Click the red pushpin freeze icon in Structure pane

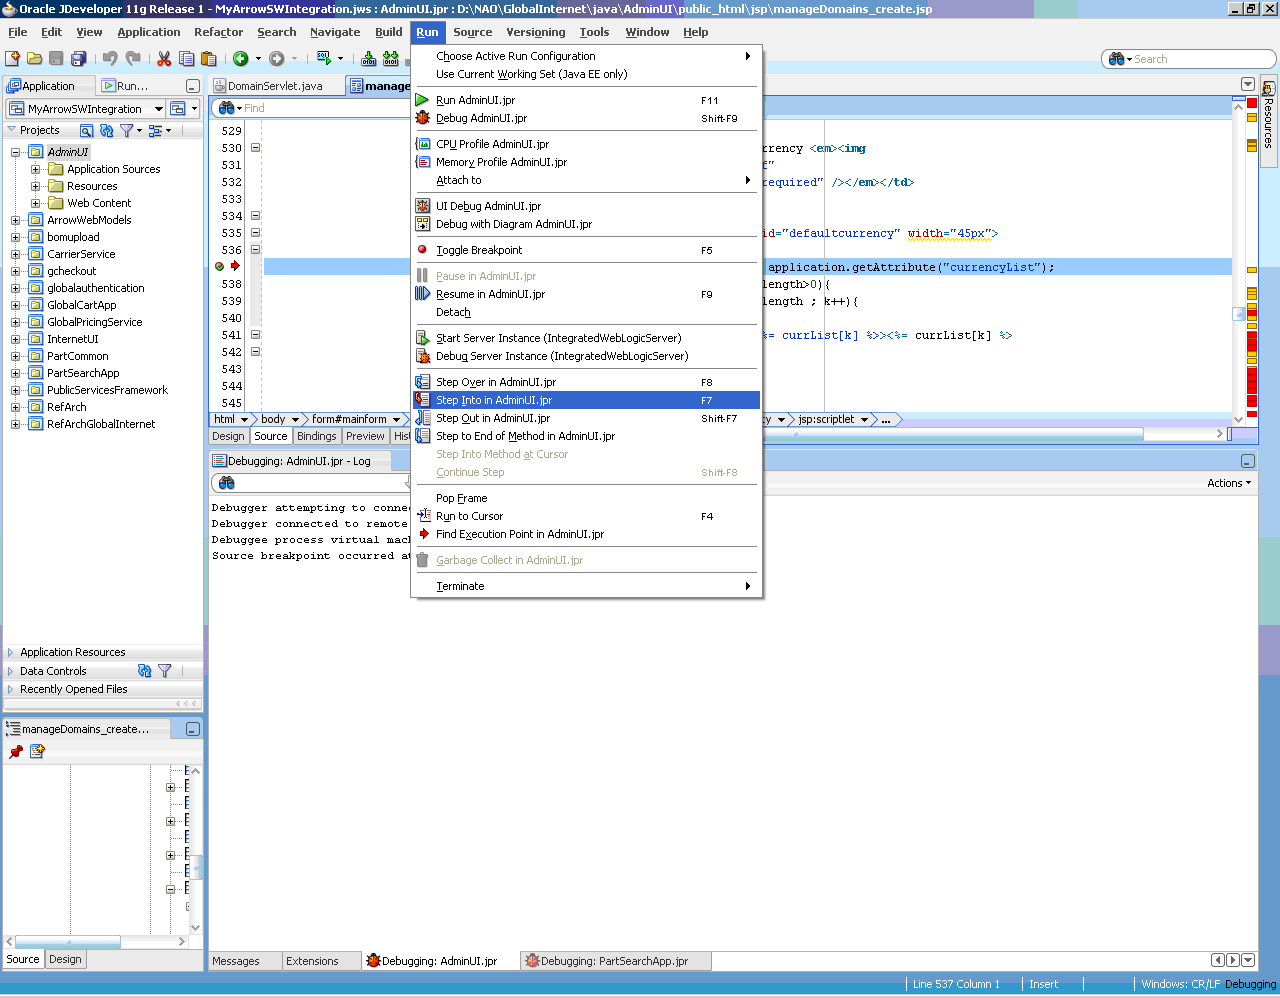[16, 751]
